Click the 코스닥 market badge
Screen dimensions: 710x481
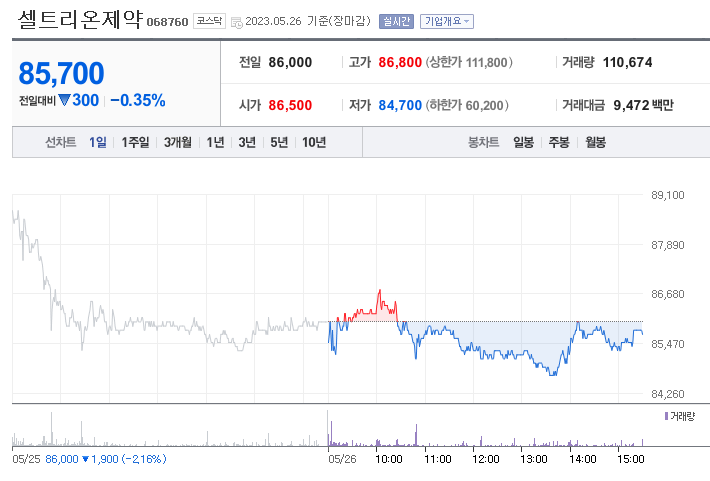[209, 21]
